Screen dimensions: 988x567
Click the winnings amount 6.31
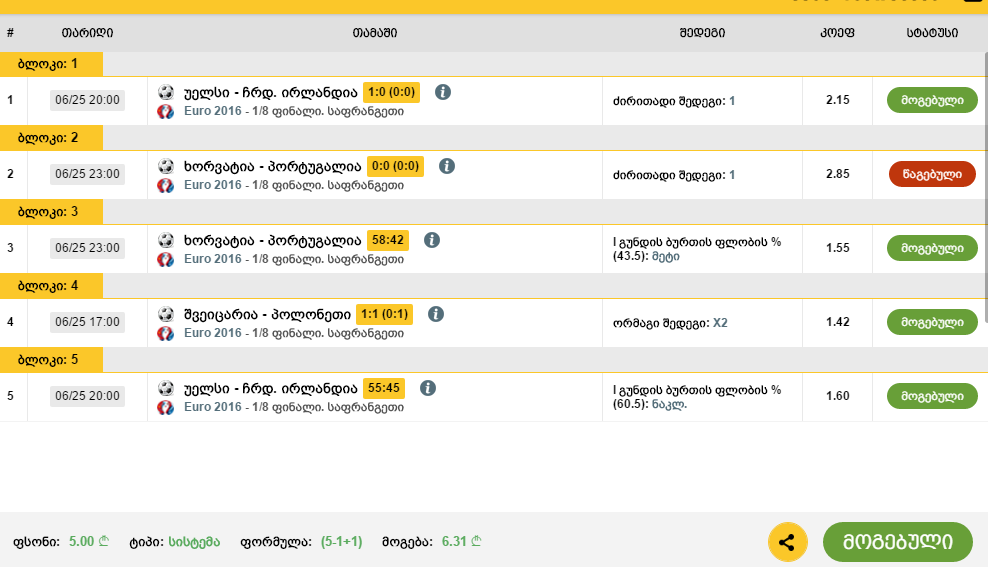pos(461,542)
